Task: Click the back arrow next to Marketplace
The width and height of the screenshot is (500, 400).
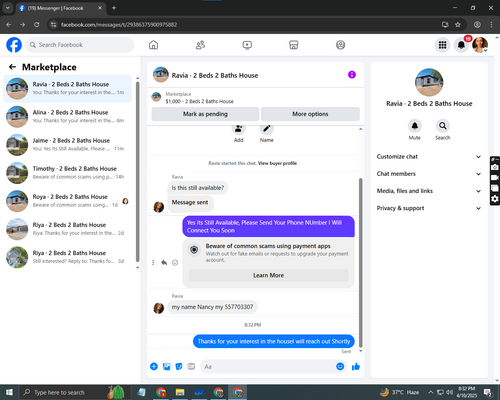Action: pyautogui.click(x=12, y=67)
